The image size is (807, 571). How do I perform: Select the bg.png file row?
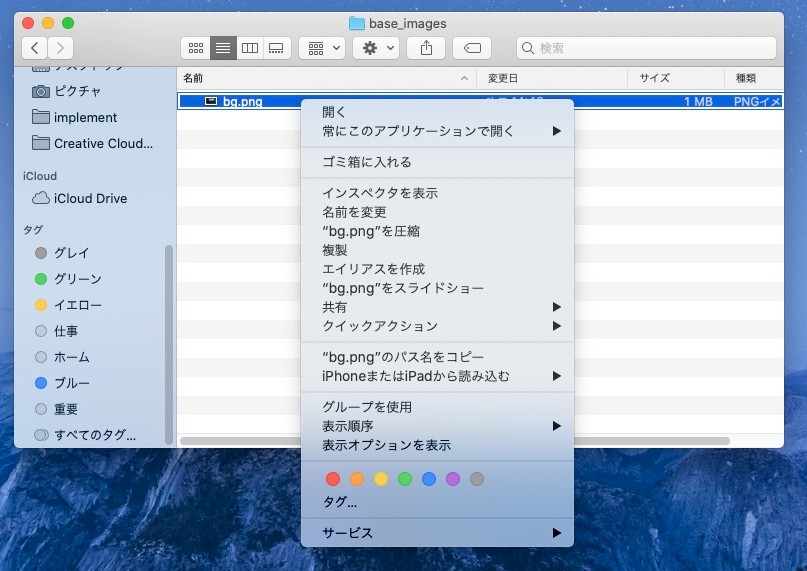(x=480, y=101)
